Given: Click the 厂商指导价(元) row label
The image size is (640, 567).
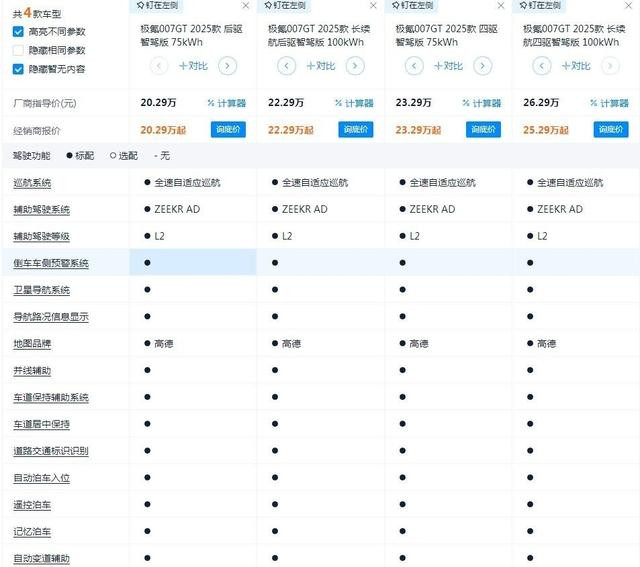Looking at the screenshot, I should (45, 103).
